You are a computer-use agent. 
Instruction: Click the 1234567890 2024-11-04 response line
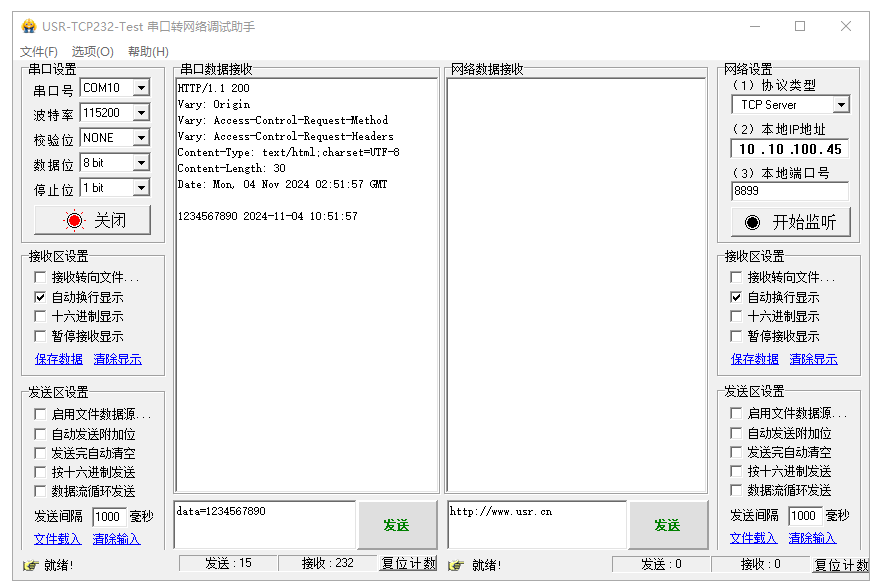267,216
